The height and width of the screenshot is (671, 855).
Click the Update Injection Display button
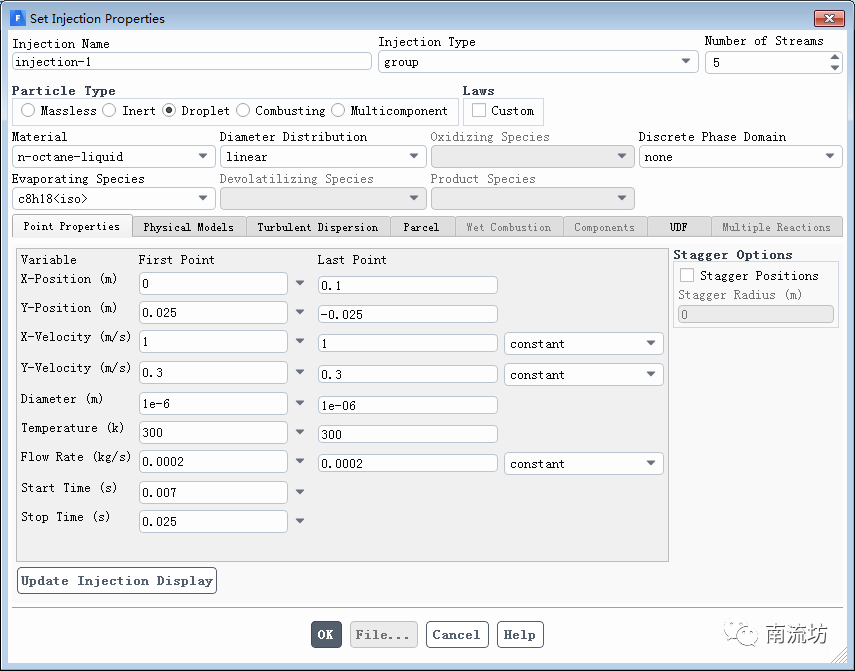click(117, 581)
